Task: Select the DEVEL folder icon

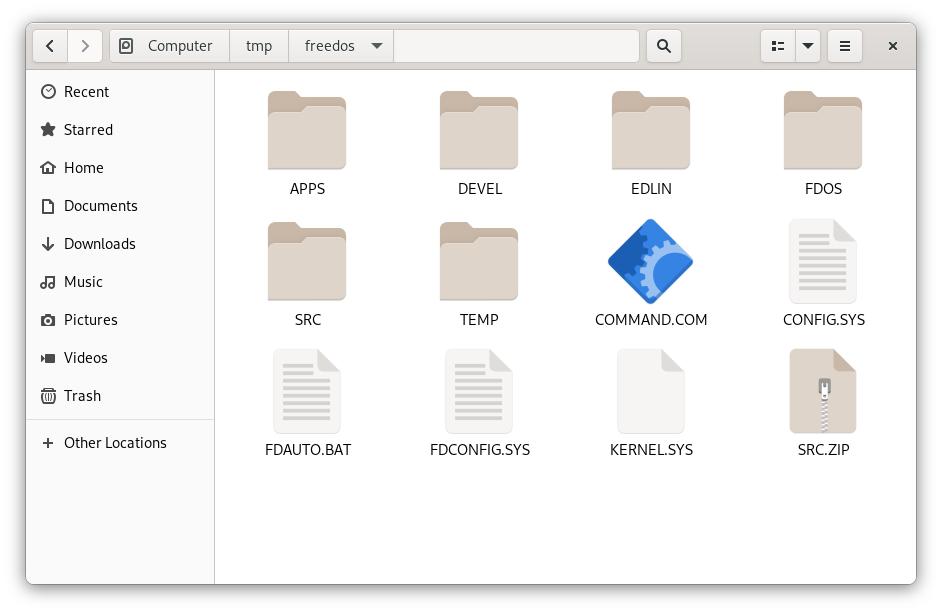Action: [x=479, y=130]
